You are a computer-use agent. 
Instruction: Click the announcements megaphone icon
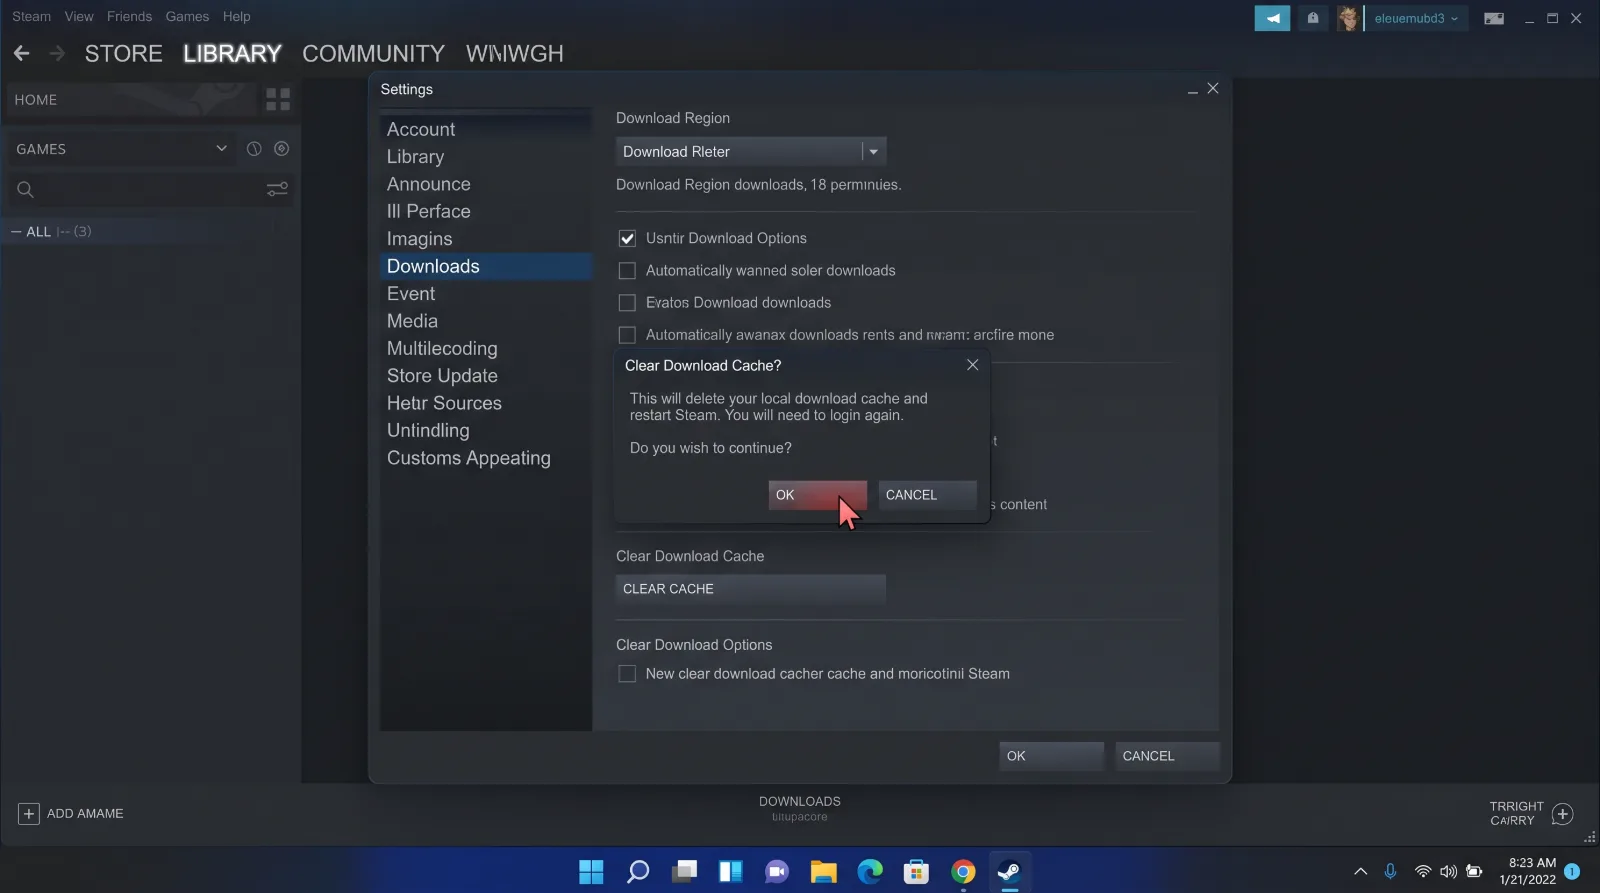point(1272,18)
